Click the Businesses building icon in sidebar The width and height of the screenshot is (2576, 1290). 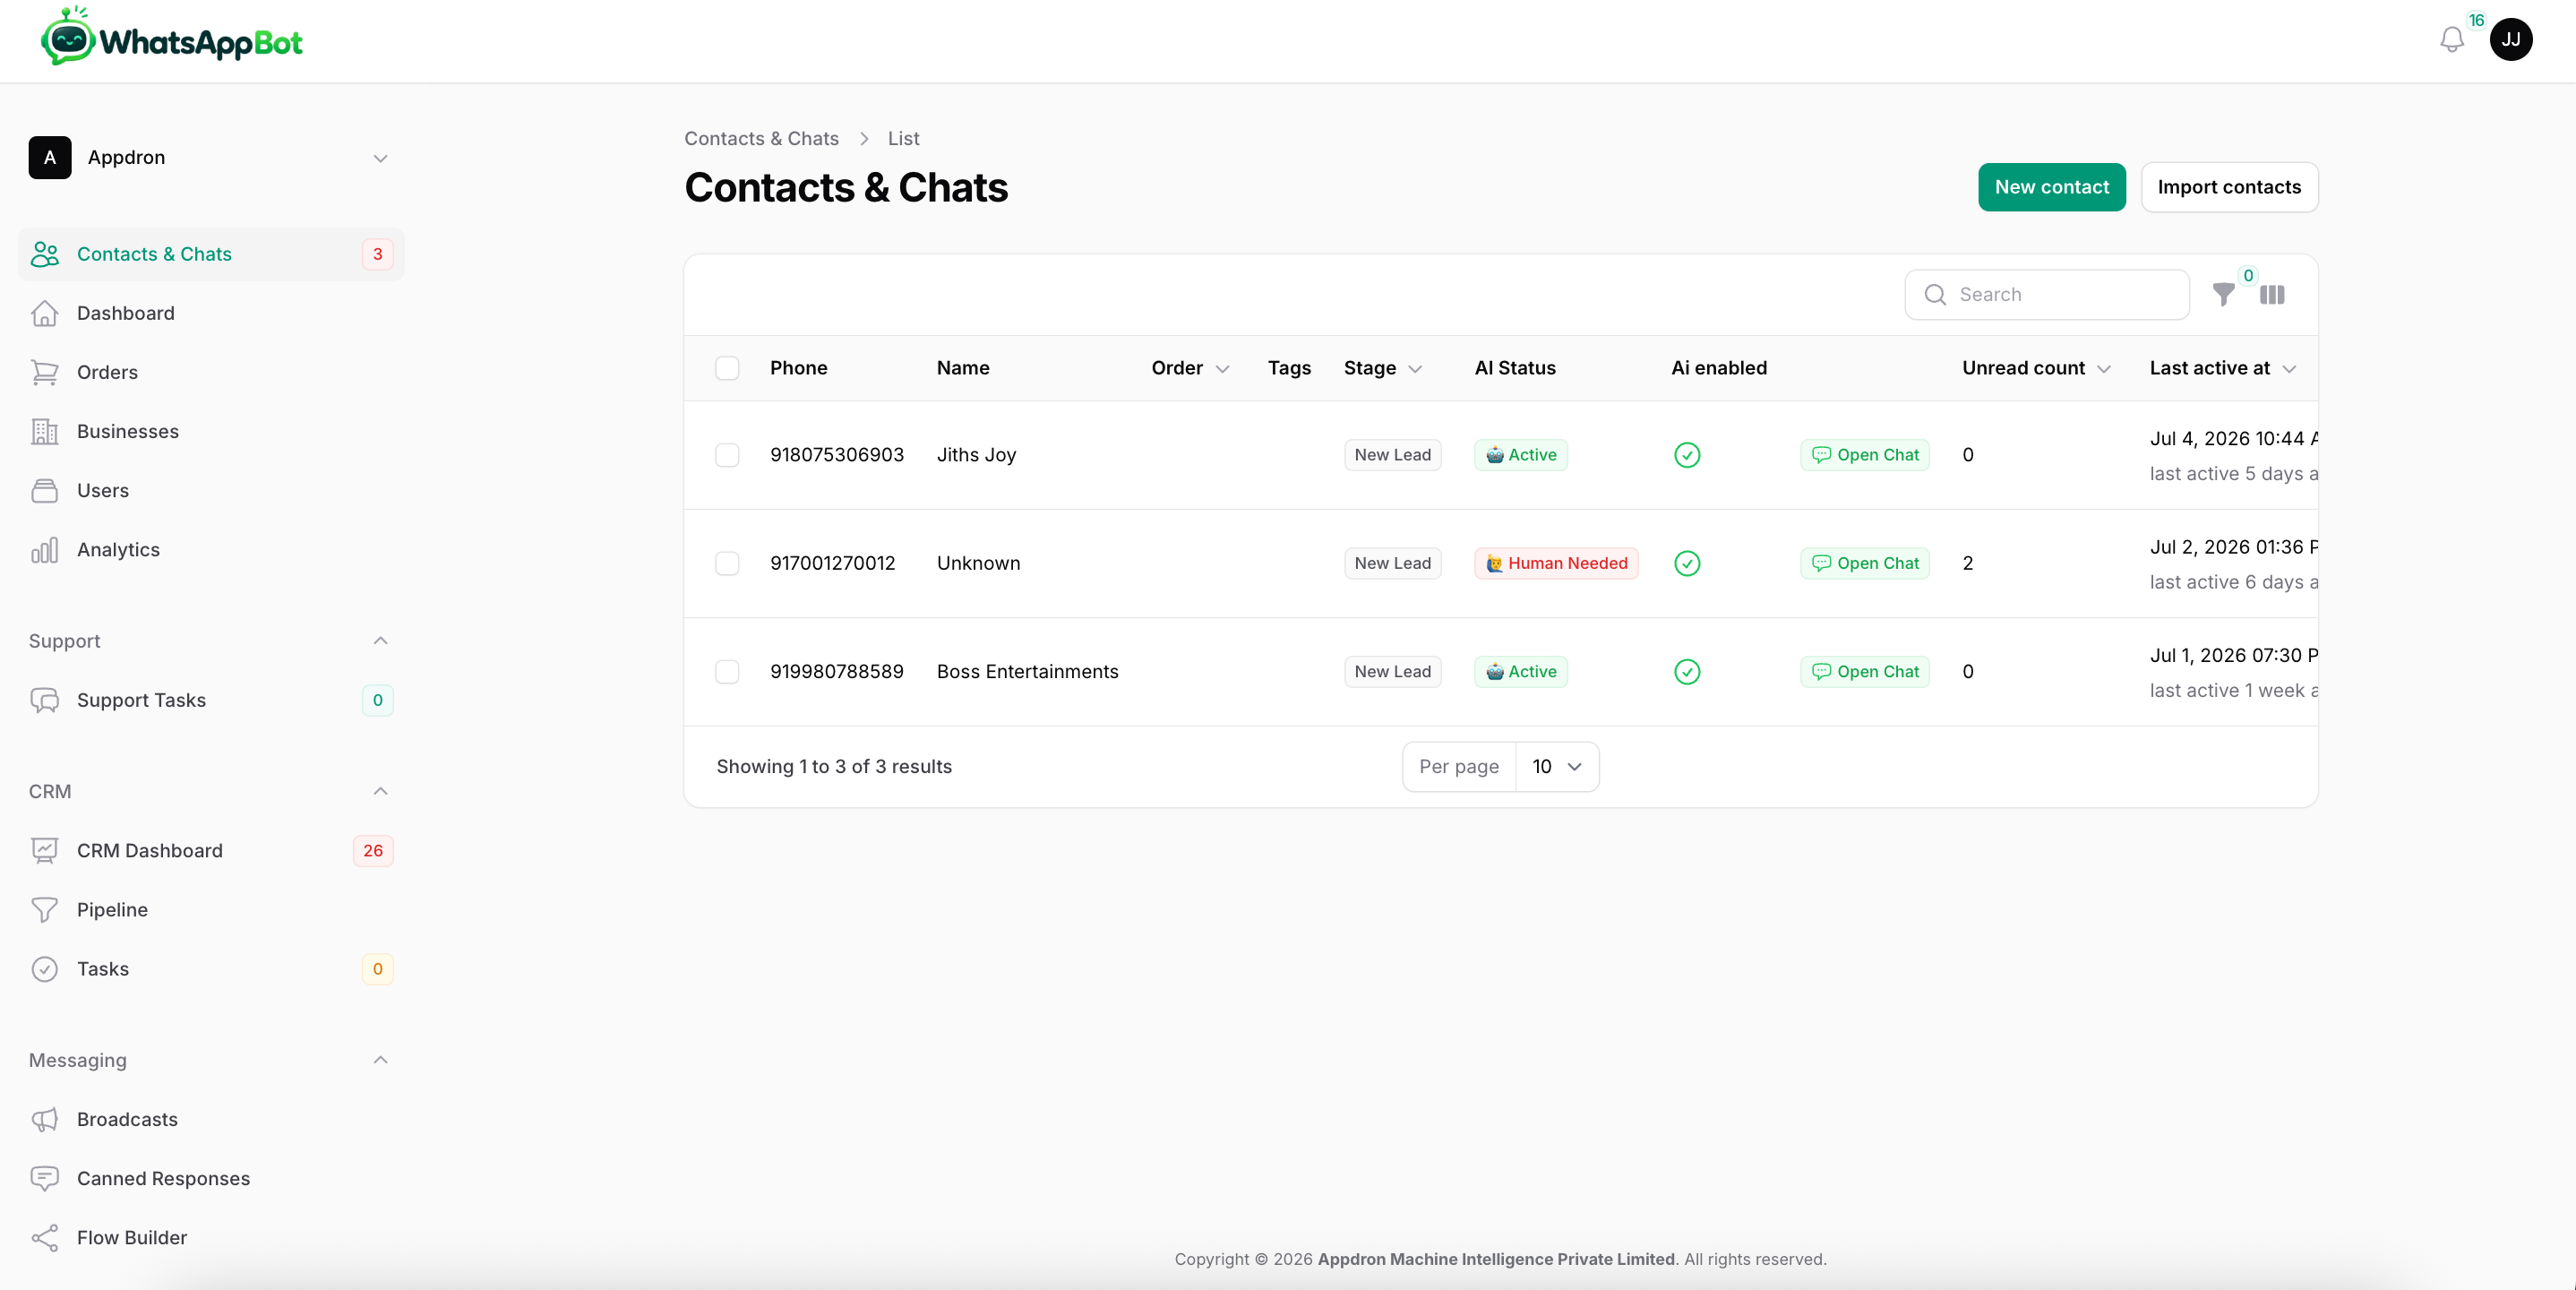(44, 431)
